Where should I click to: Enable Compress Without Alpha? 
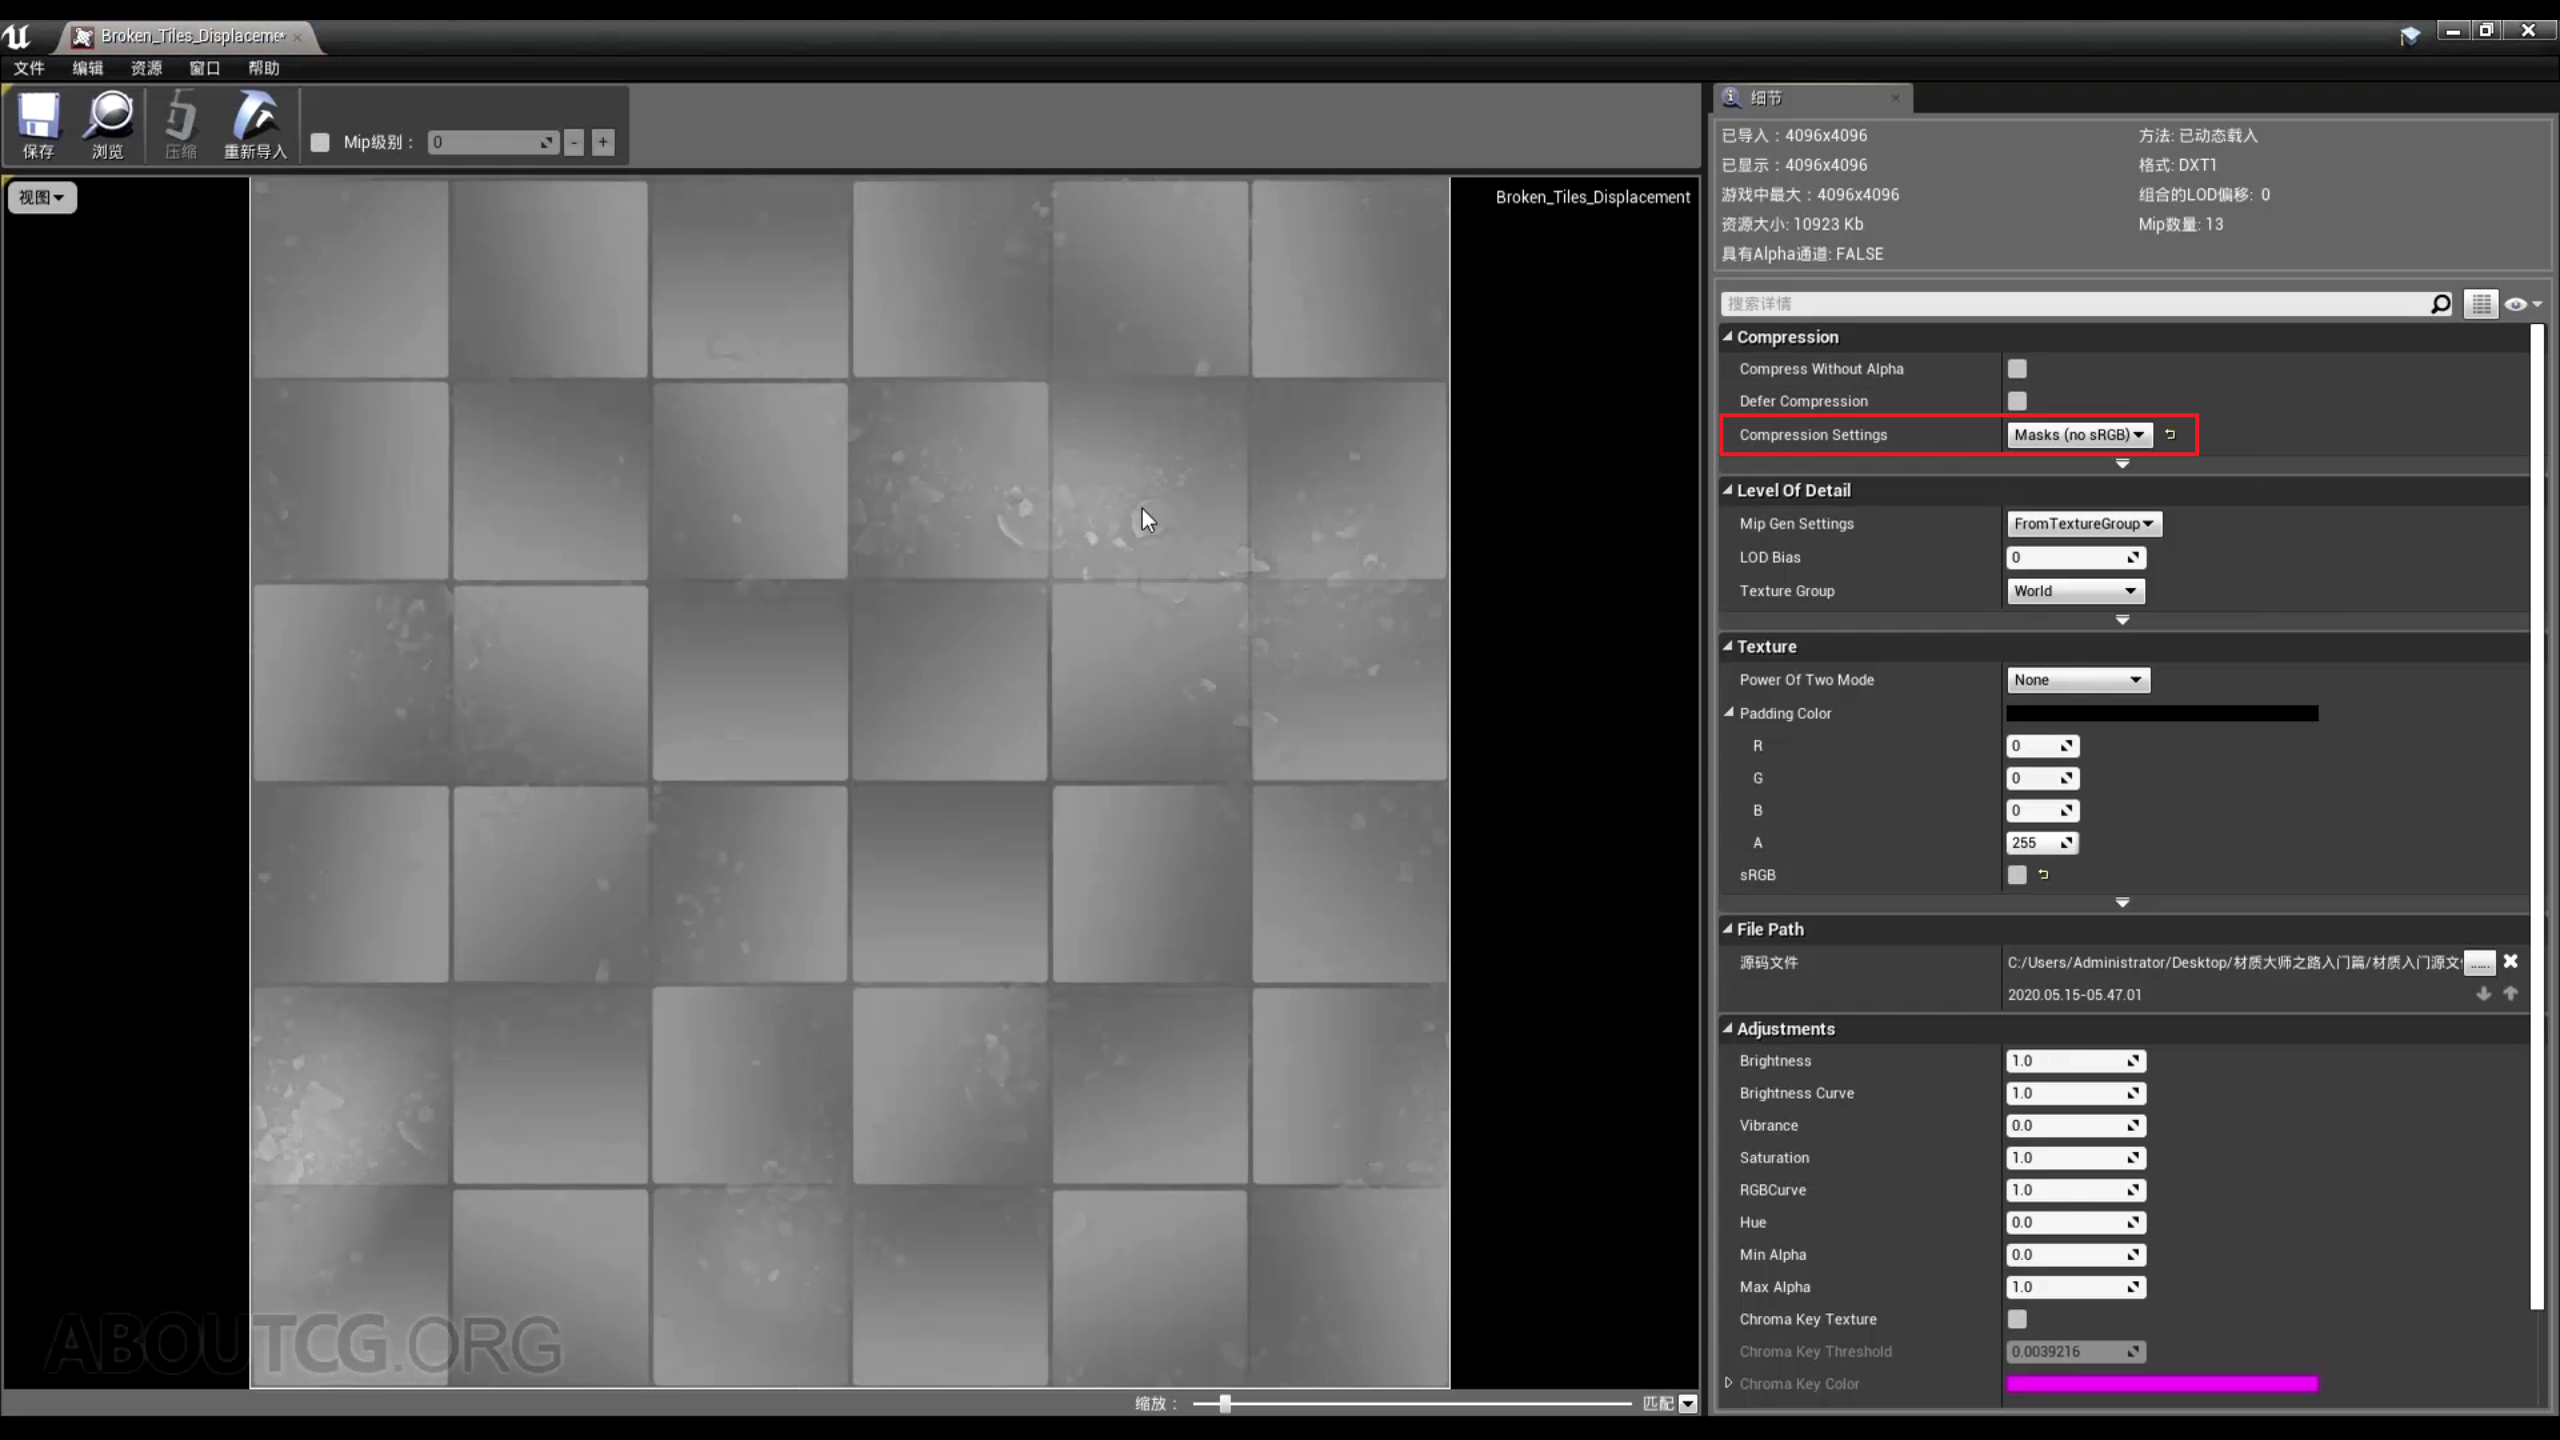[x=2016, y=368]
